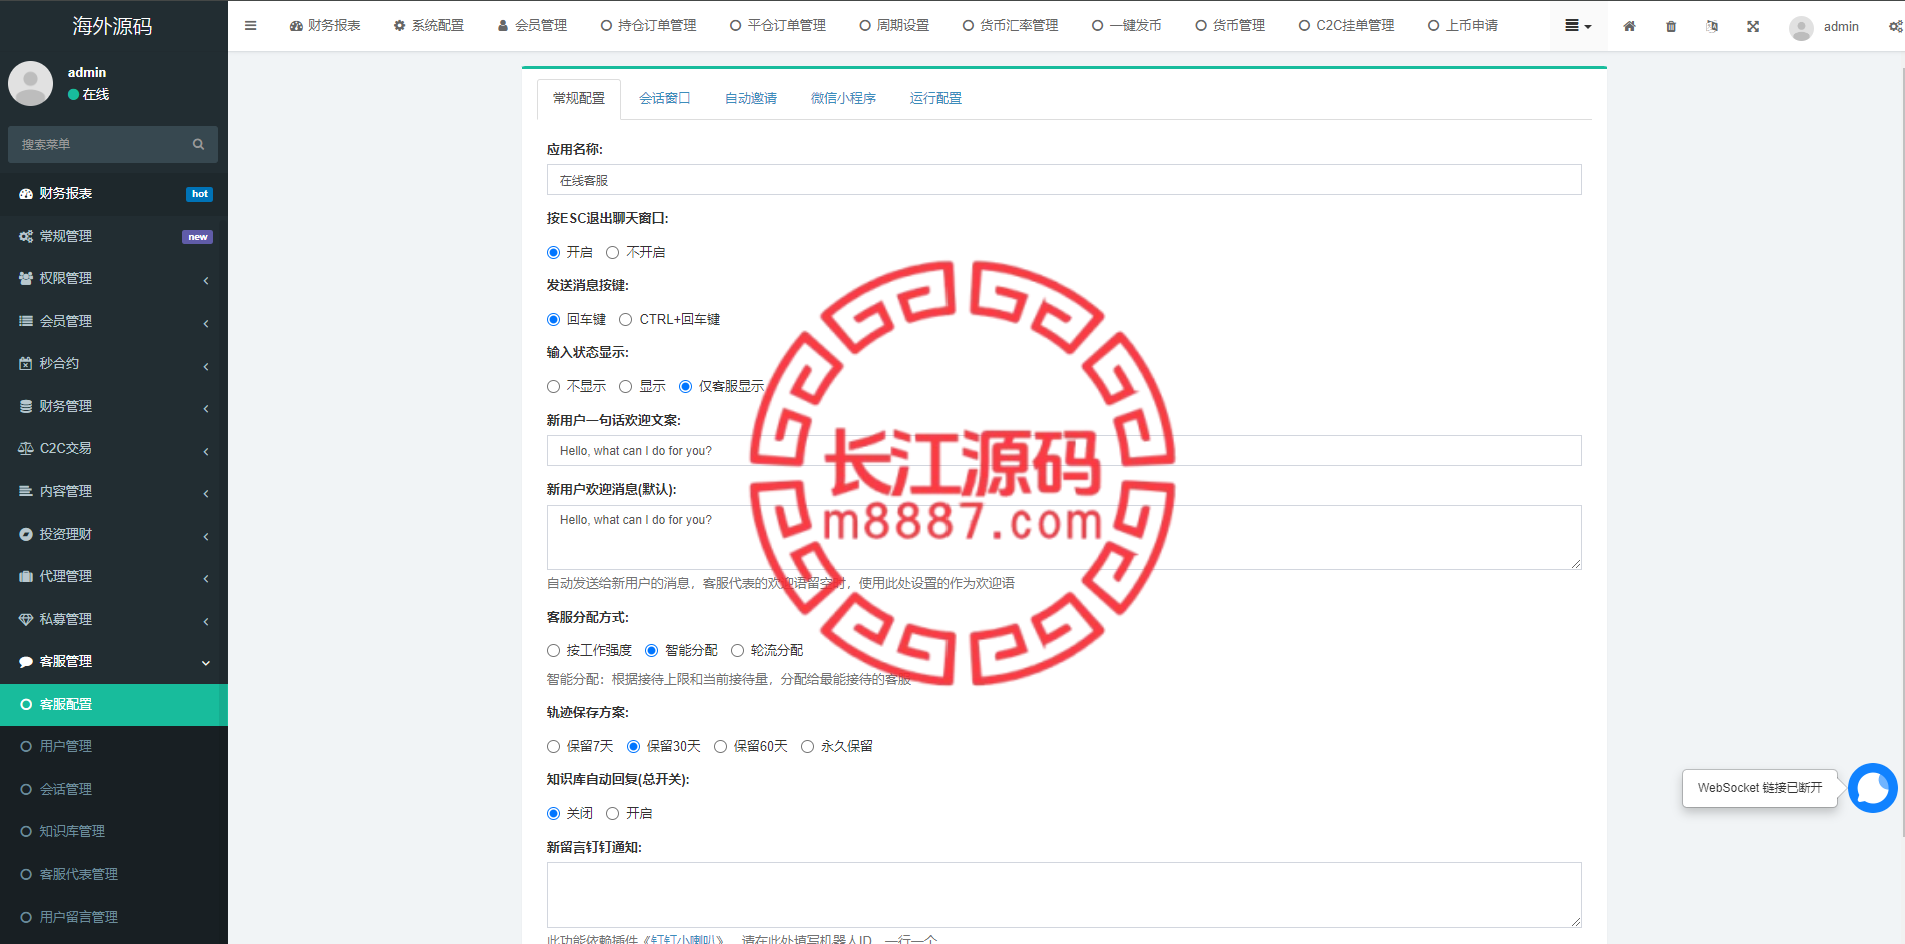Image resolution: width=1905 pixels, height=944 pixels.
Task: Select 永久保留 track retention
Action: [x=808, y=747]
